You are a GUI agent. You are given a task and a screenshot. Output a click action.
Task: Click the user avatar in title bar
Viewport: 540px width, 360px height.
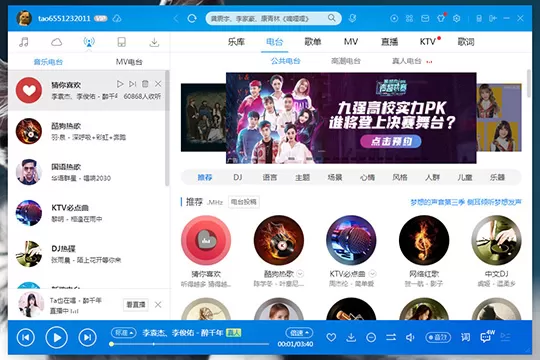(x=24, y=18)
